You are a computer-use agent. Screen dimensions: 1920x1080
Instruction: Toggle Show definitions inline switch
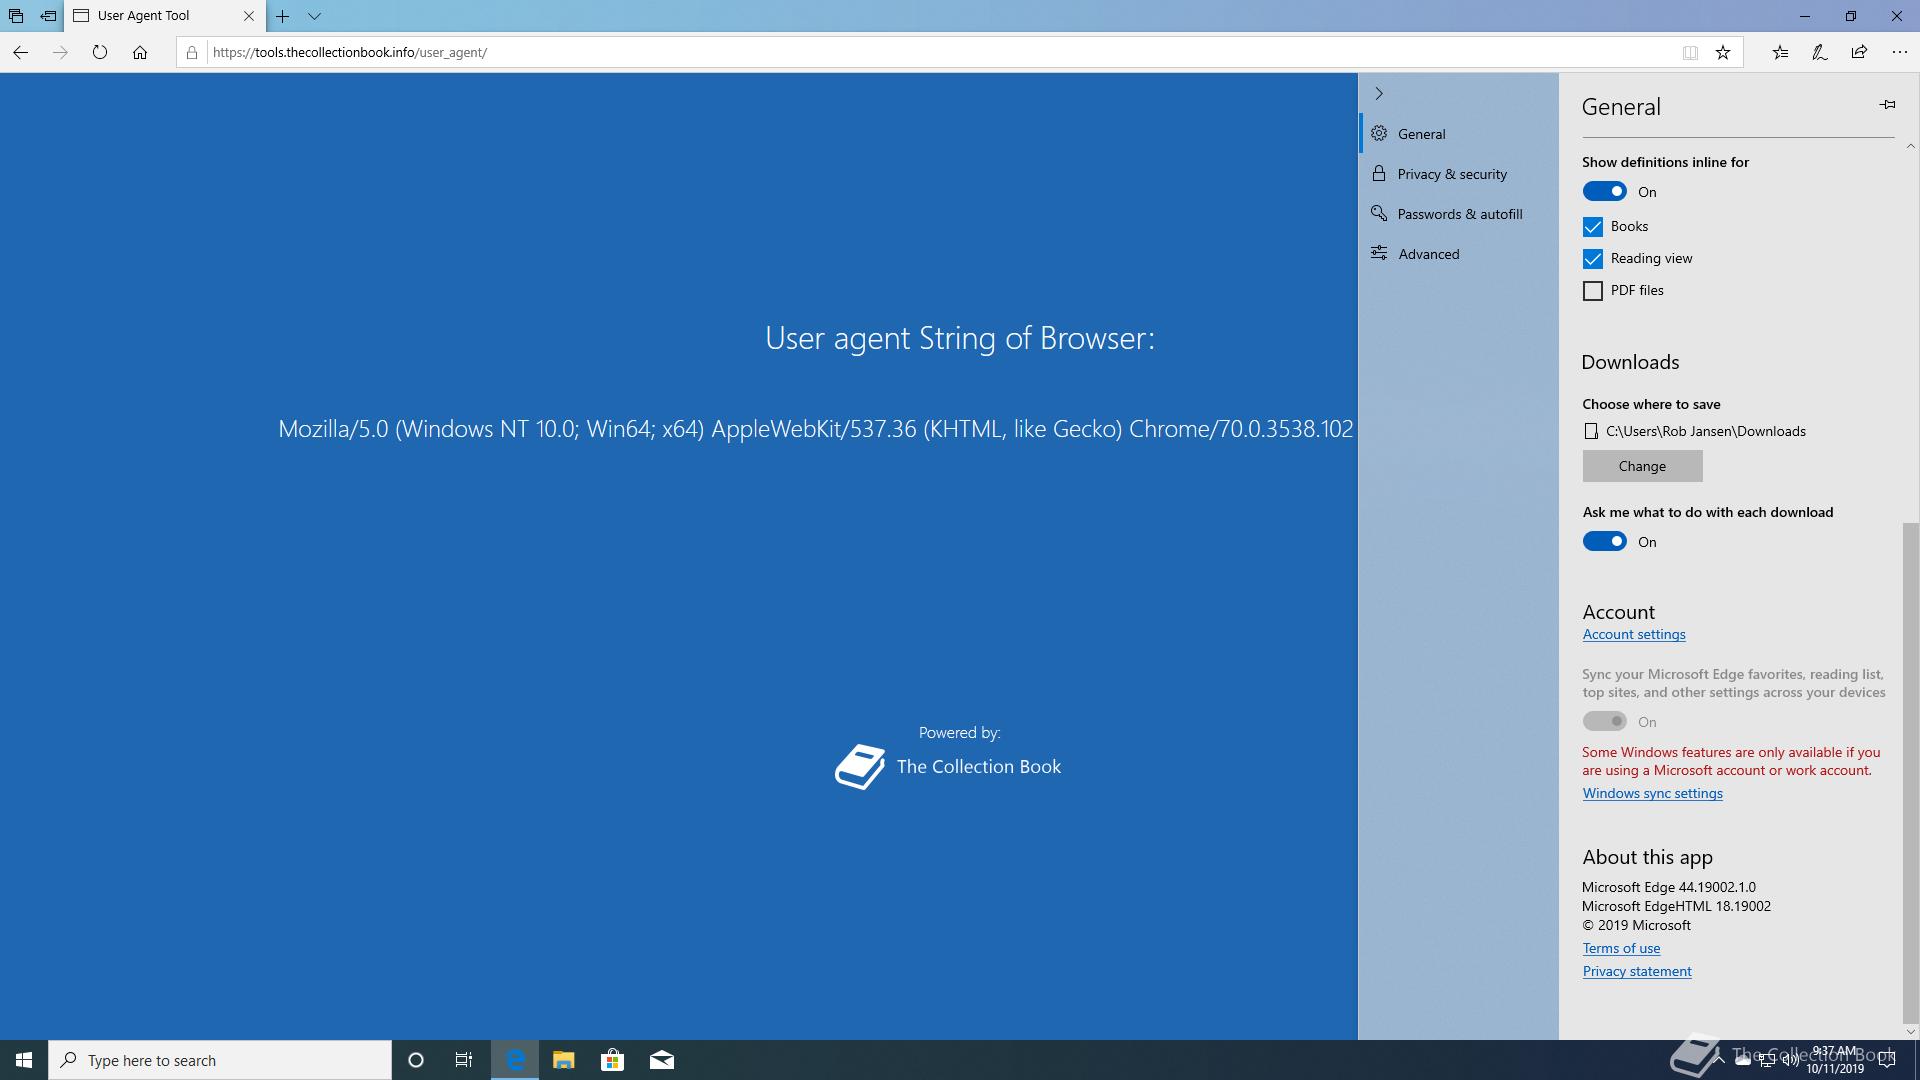1604,192
